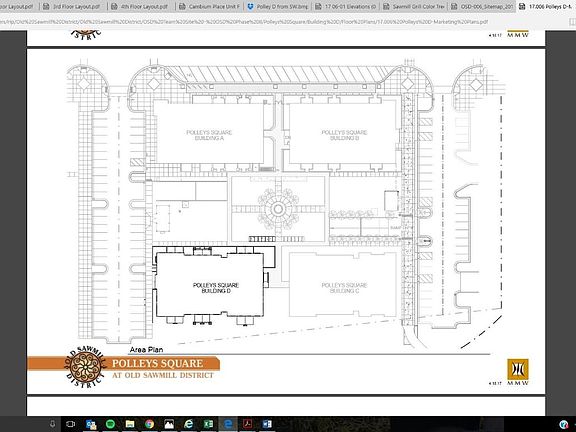Open the Cambium Place Unit F tab
576x432 pixels.
(x=209, y=6)
